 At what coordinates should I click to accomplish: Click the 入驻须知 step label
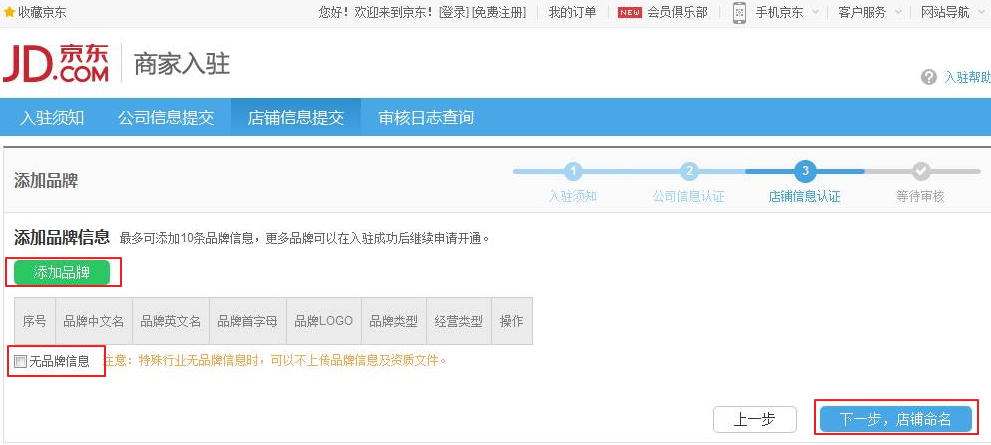point(573,197)
